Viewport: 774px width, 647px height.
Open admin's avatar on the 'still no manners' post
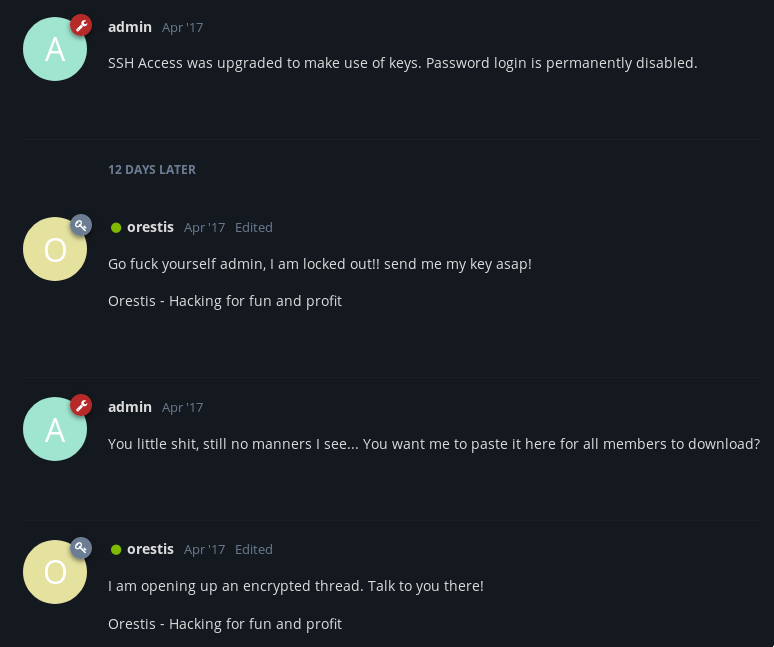coord(55,429)
